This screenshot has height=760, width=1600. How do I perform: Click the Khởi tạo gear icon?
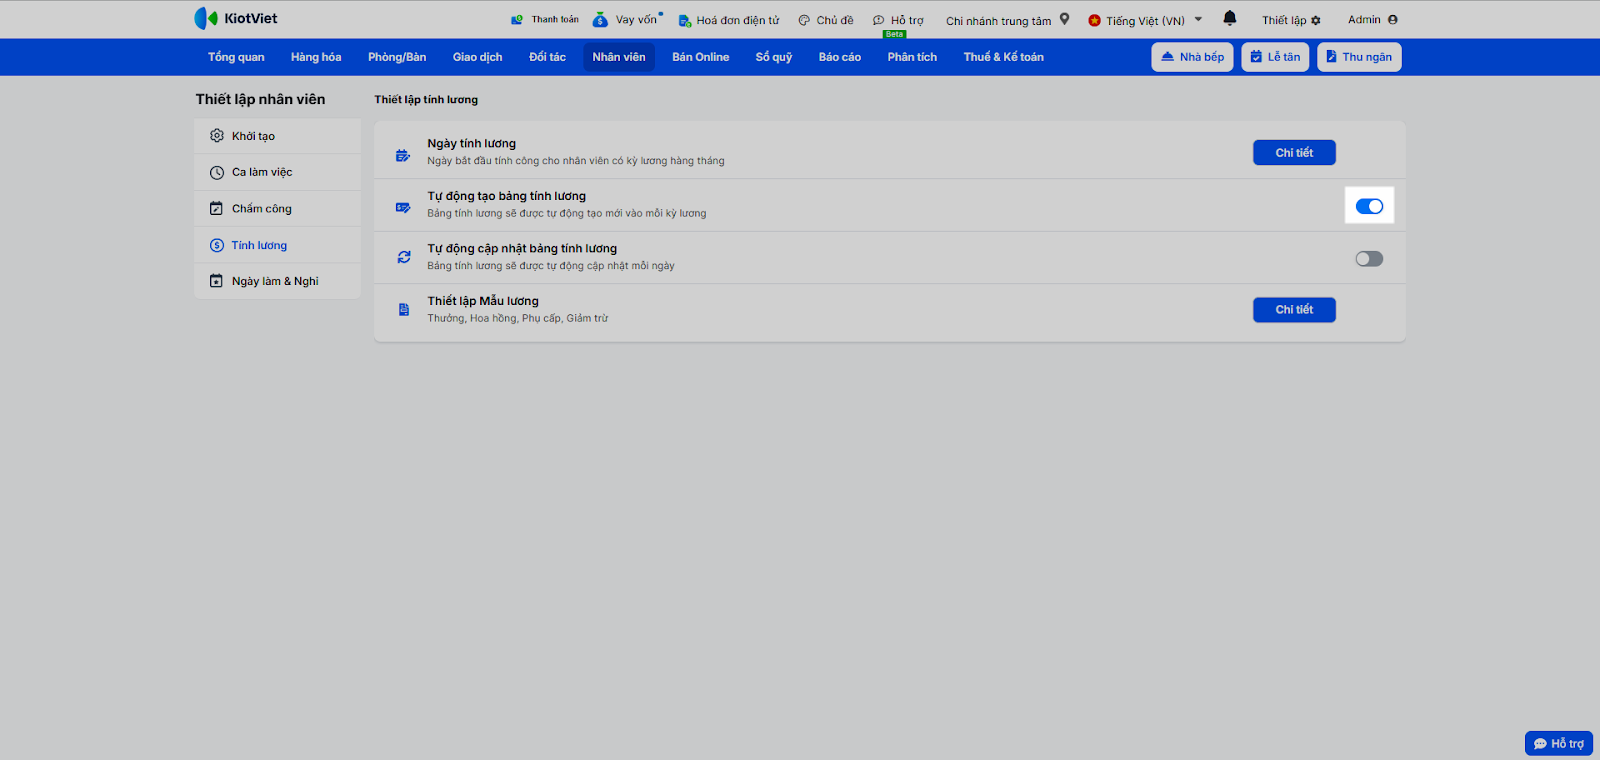point(217,136)
